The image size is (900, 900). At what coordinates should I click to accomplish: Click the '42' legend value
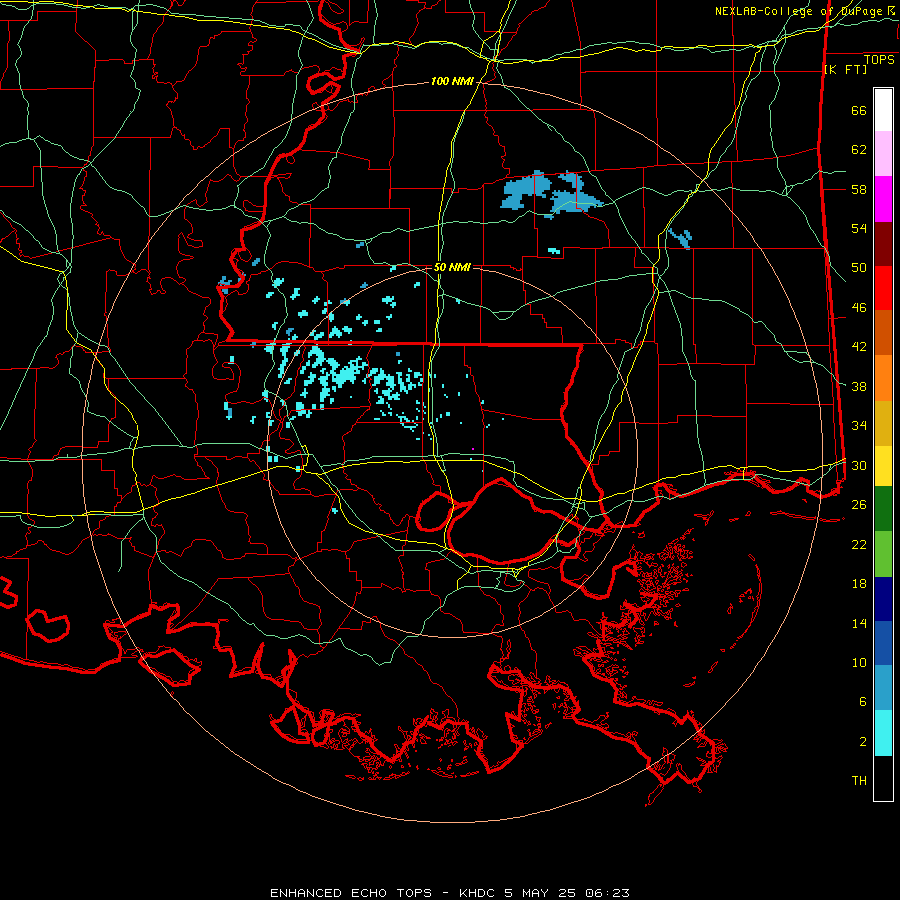click(x=859, y=347)
